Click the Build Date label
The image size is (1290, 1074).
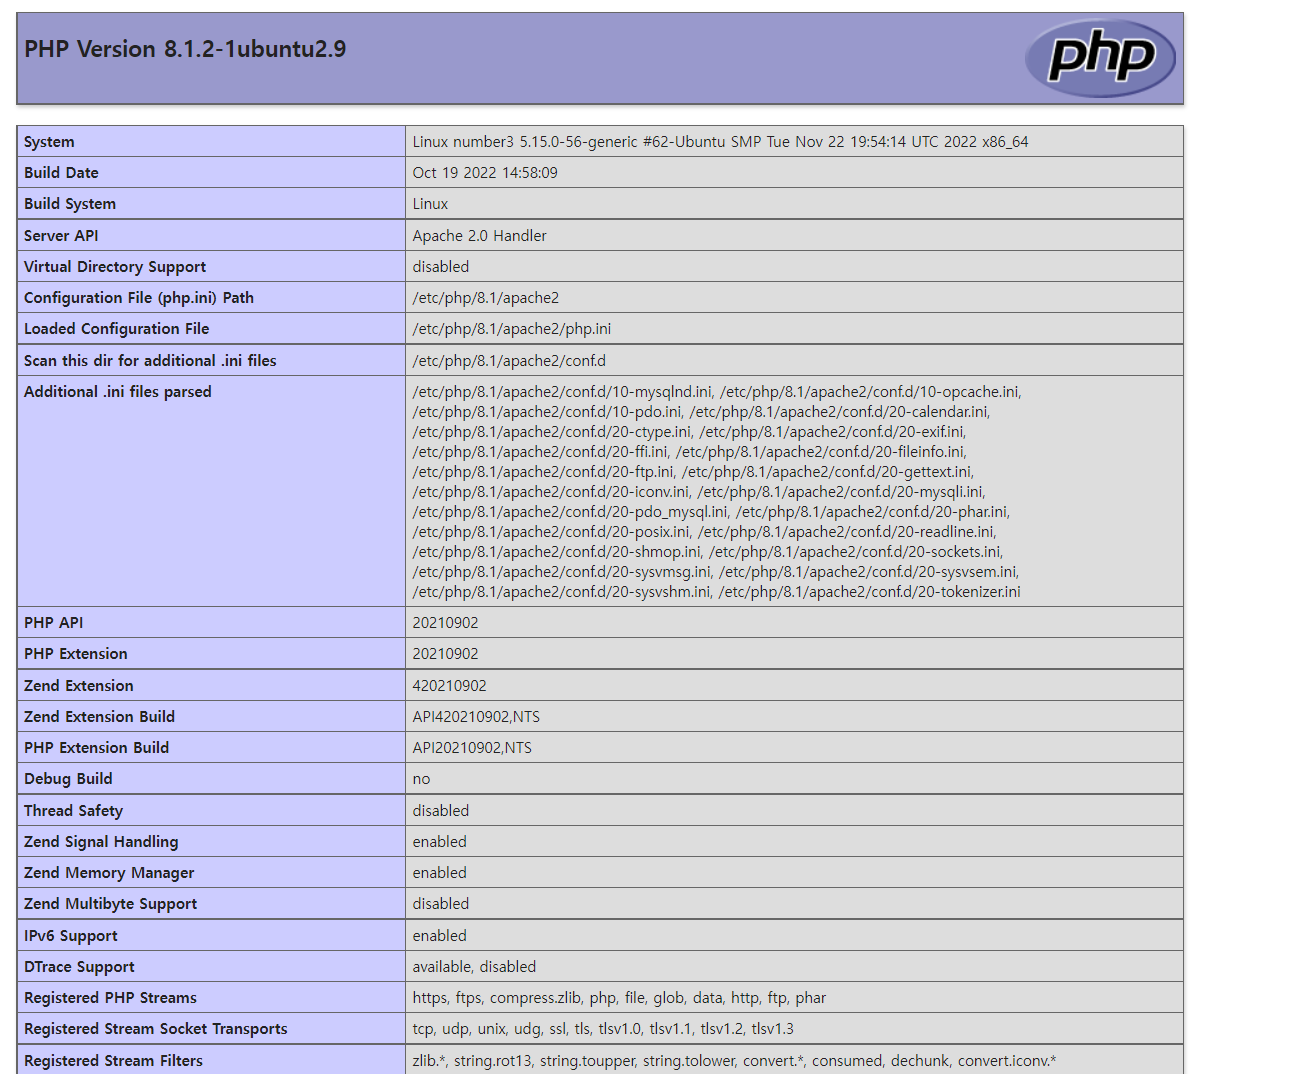point(61,173)
